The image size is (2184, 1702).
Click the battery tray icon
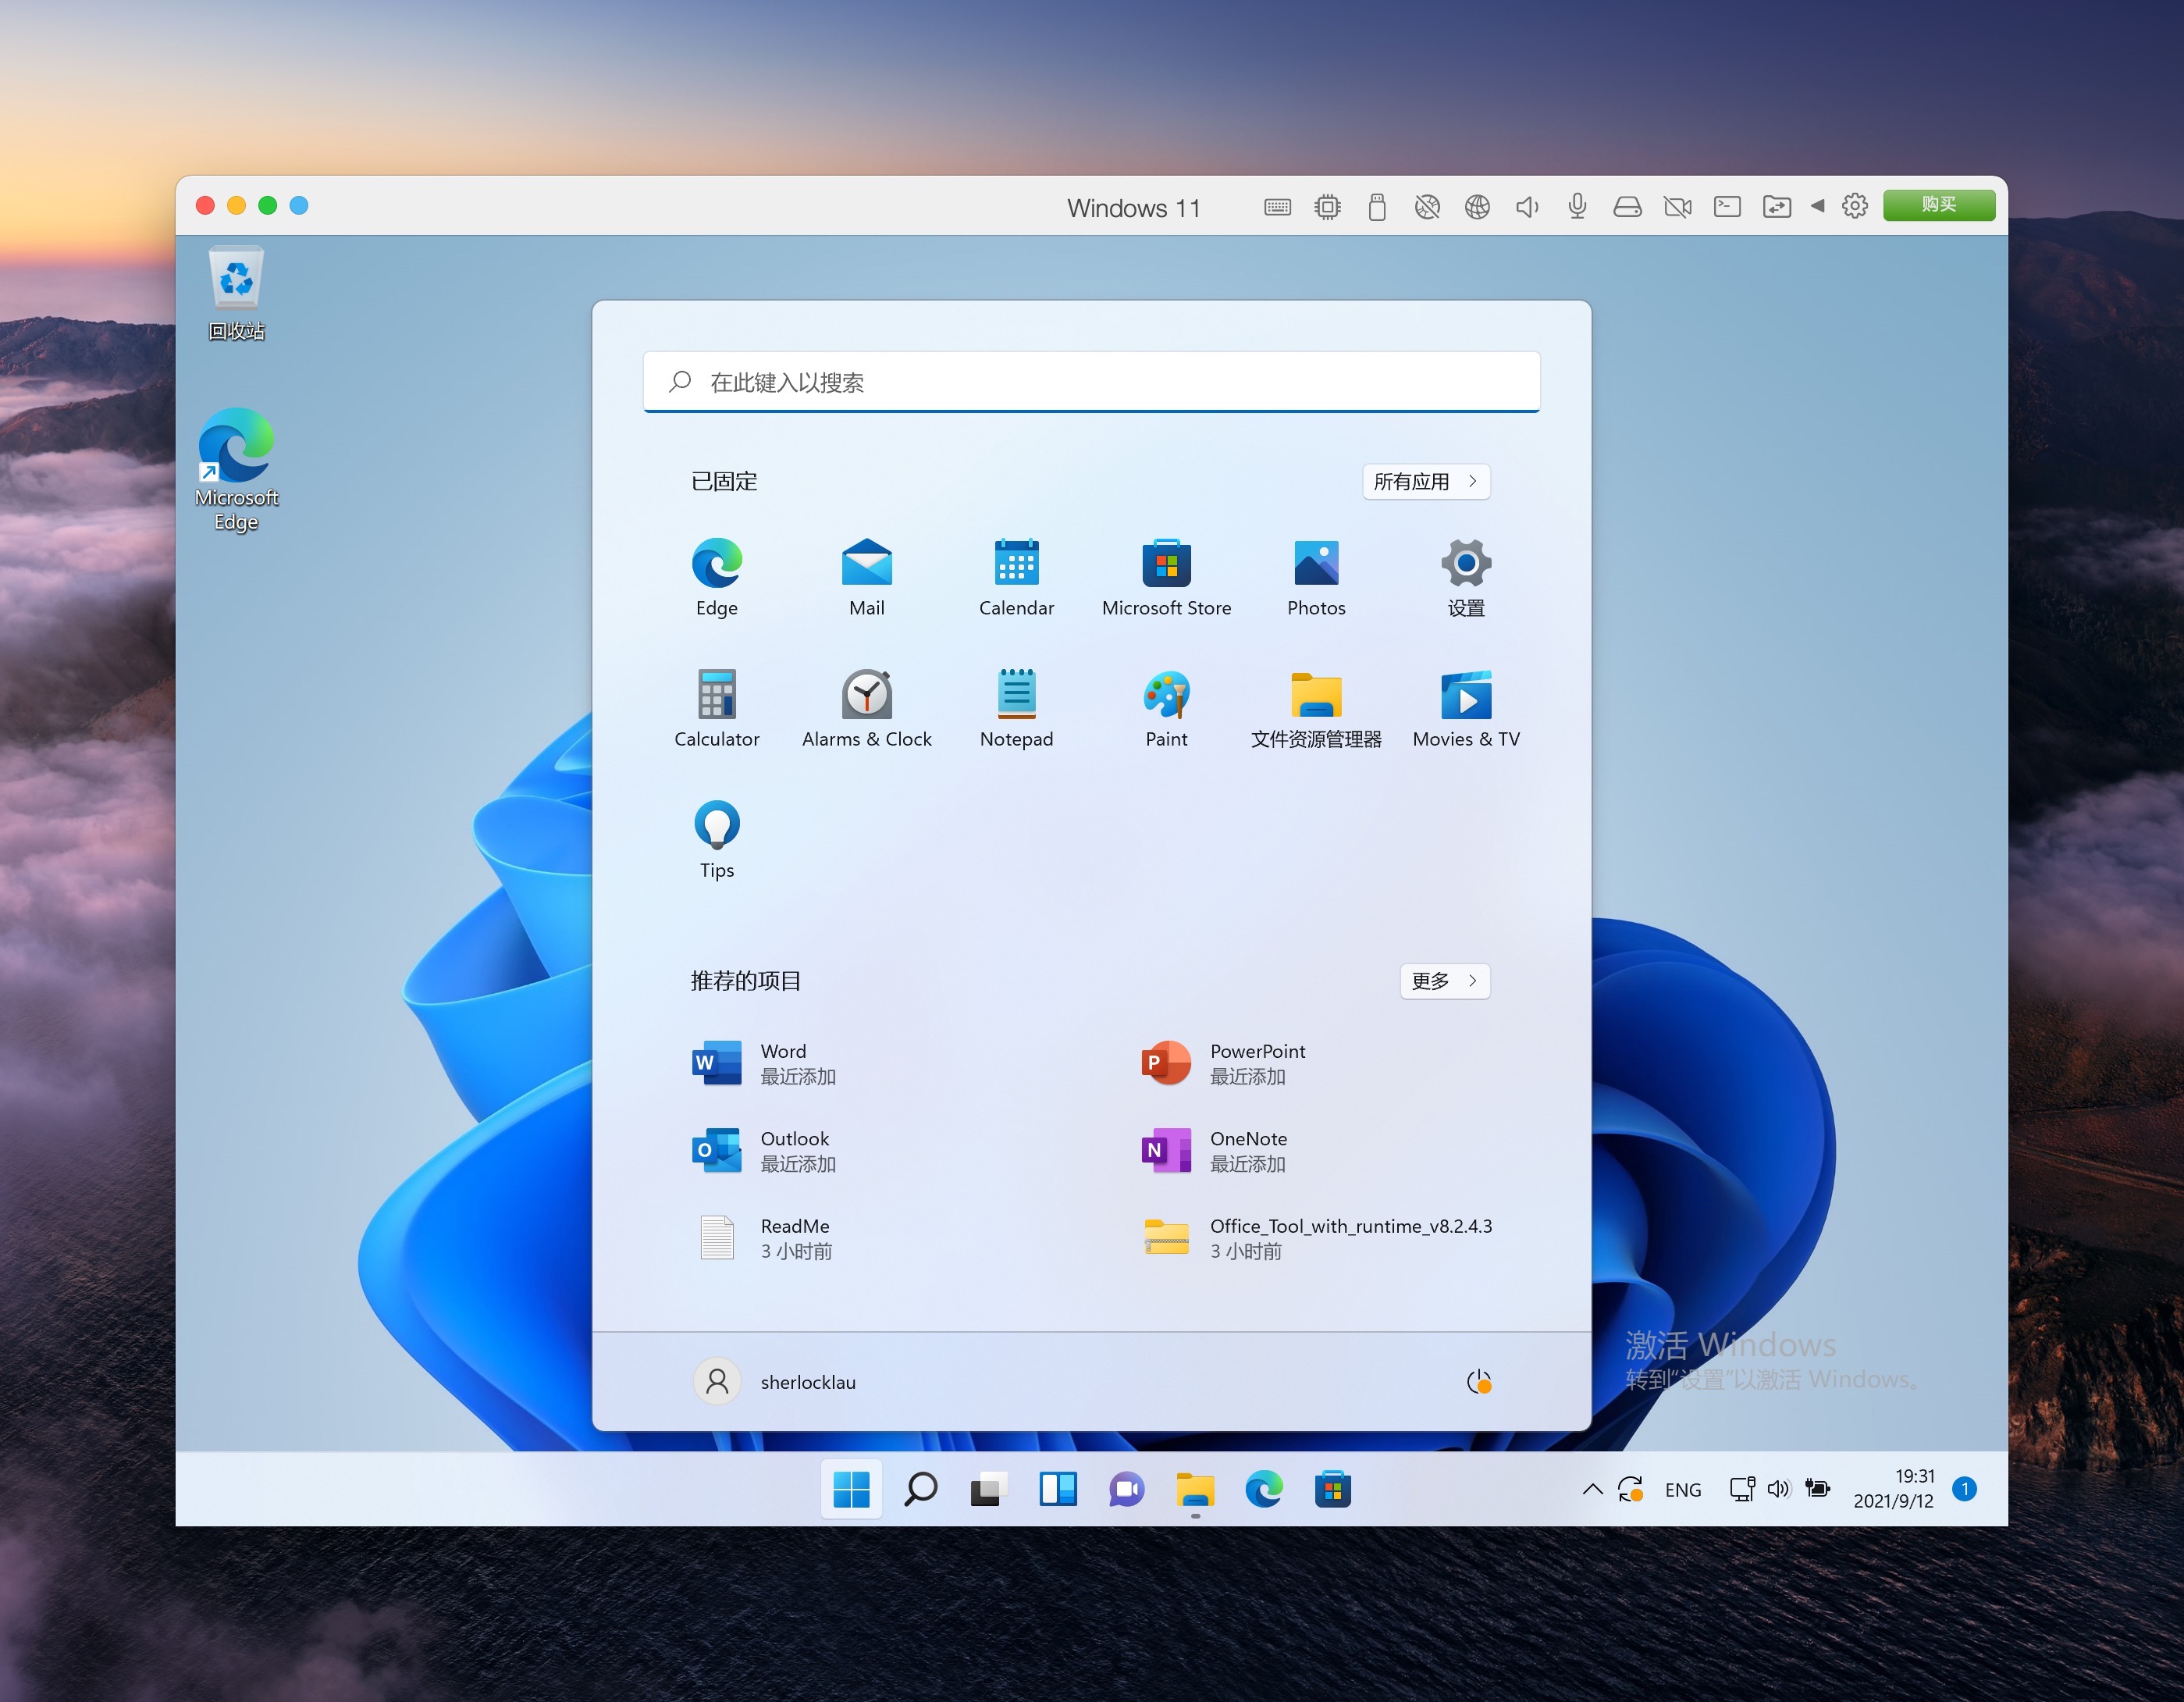(1817, 1490)
